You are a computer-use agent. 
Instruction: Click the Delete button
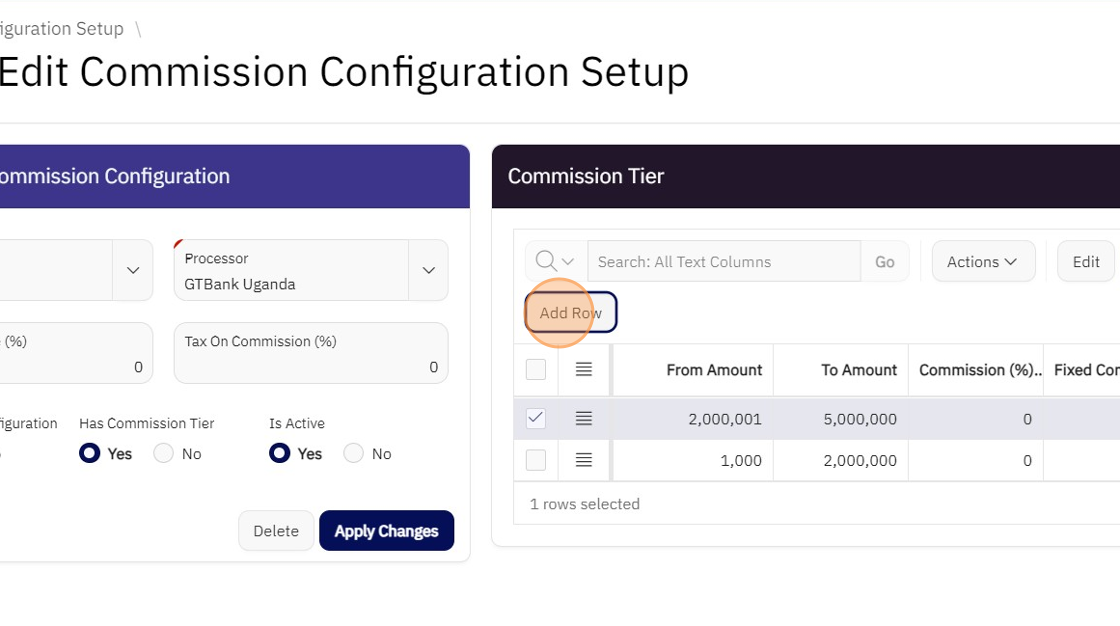click(x=276, y=531)
